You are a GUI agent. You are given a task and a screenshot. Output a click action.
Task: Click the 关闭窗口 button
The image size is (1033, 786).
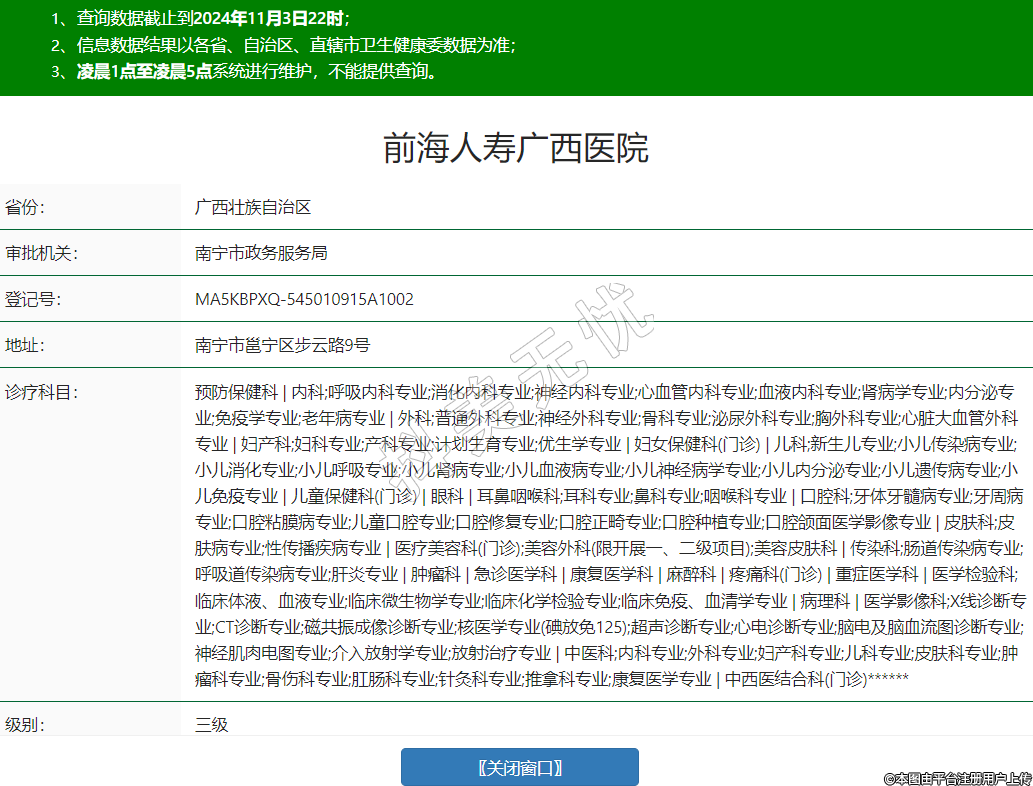[x=519, y=767]
